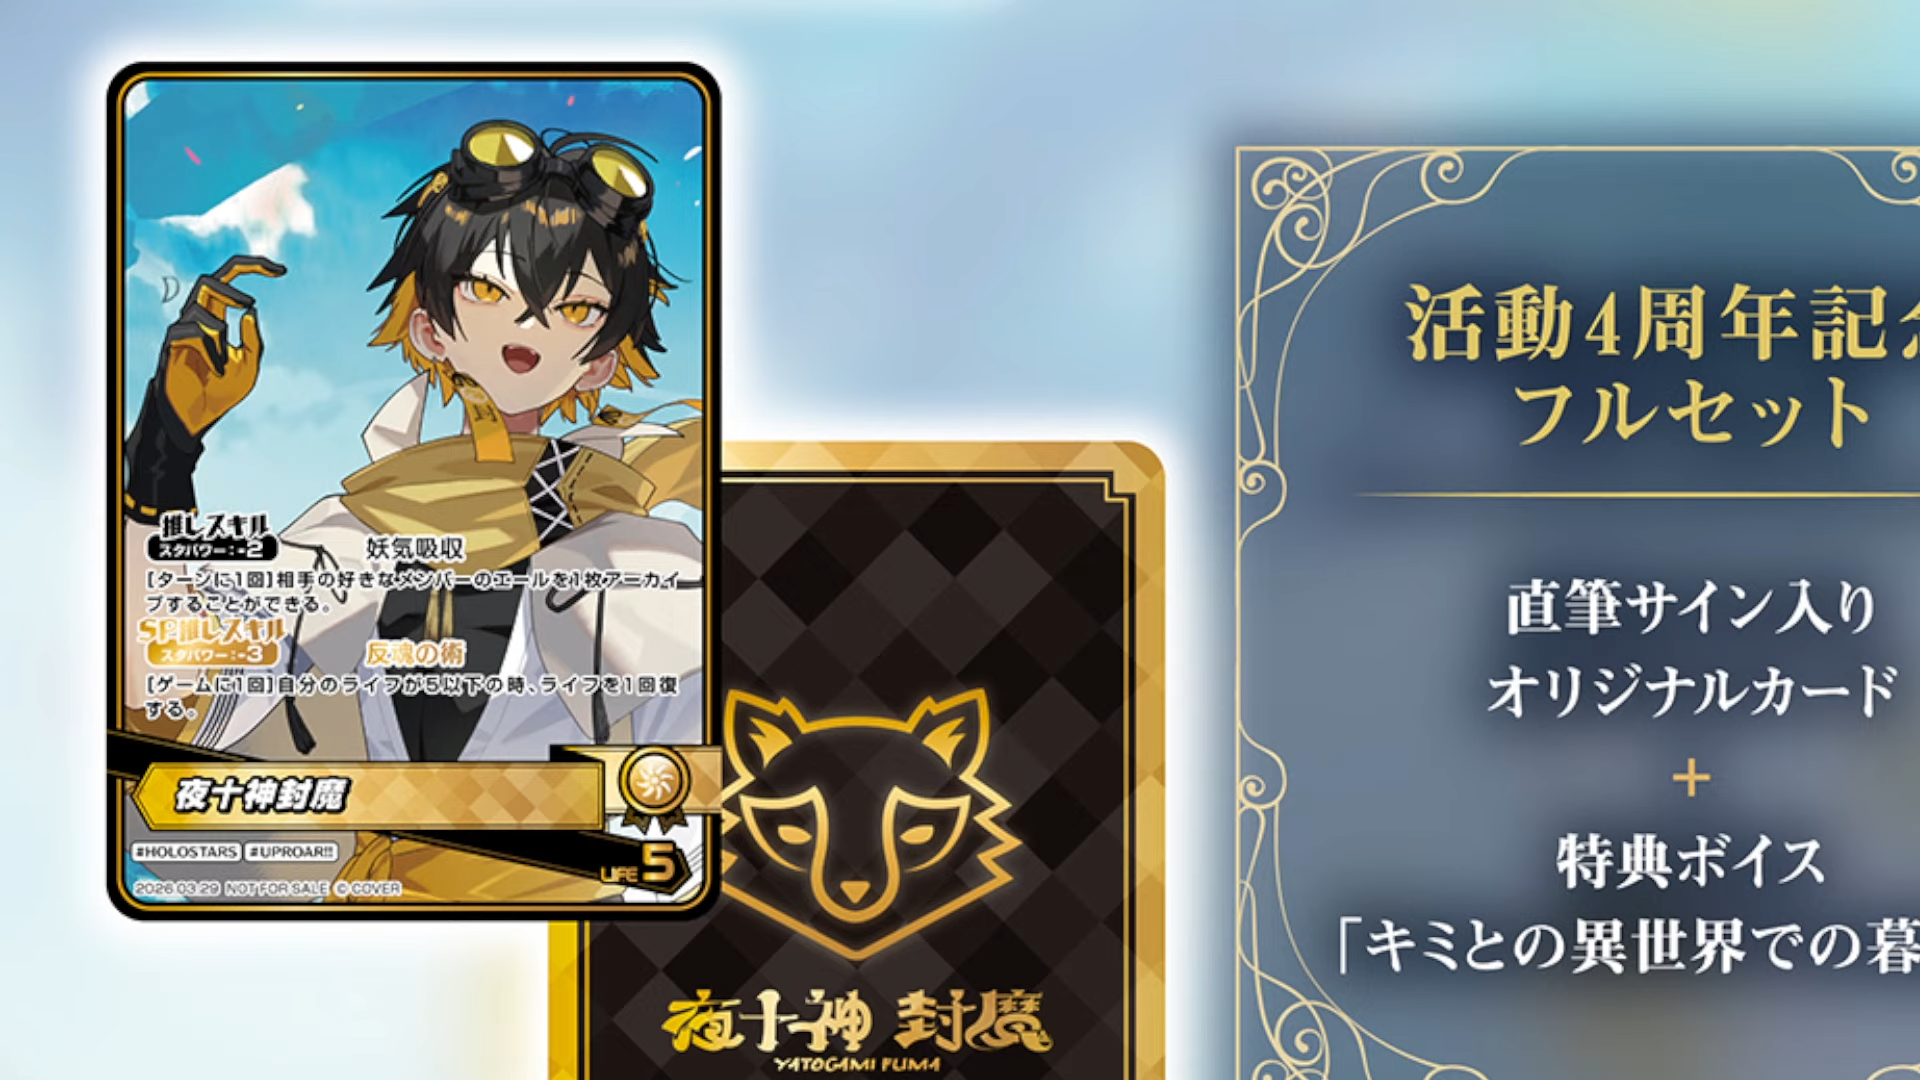Click the 直筆サイン入り text line
Viewport: 1920px width, 1080px height.
(x=1691, y=607)
